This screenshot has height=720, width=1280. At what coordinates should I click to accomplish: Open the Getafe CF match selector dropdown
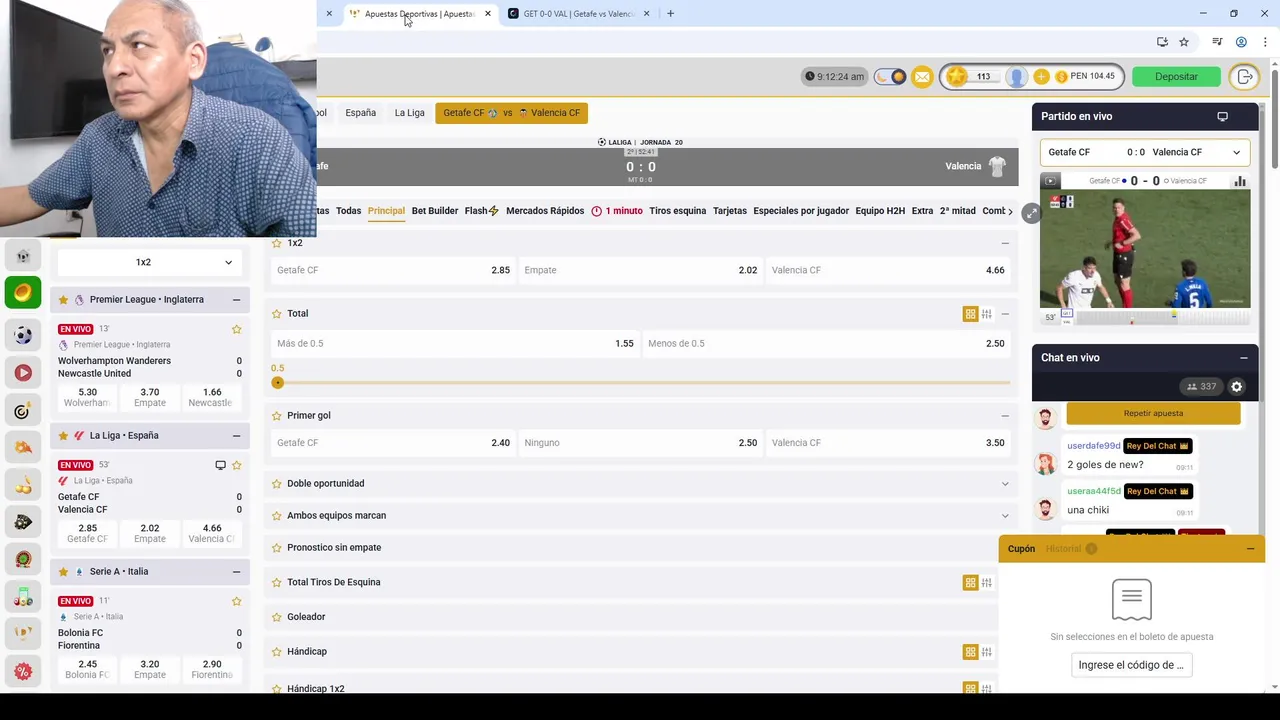pos(1145,152)
